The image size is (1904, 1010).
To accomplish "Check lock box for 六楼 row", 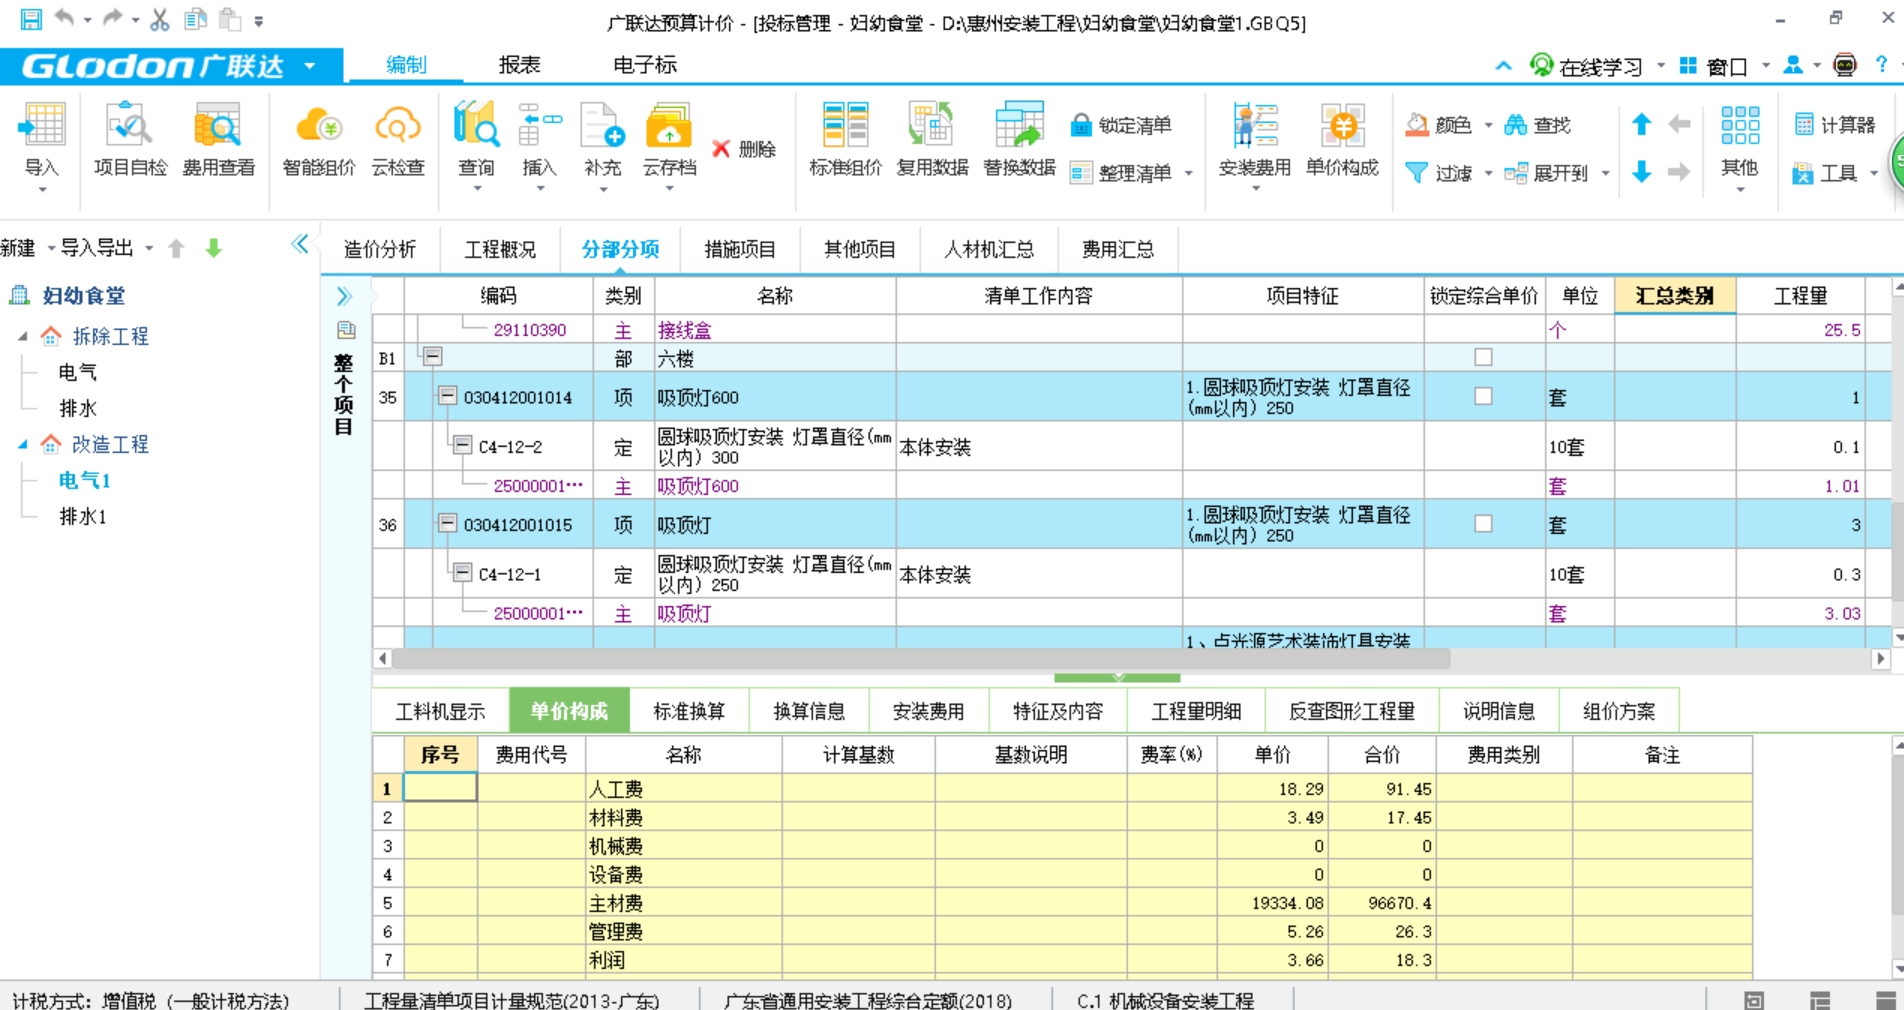I will [x=1483, y=357].
